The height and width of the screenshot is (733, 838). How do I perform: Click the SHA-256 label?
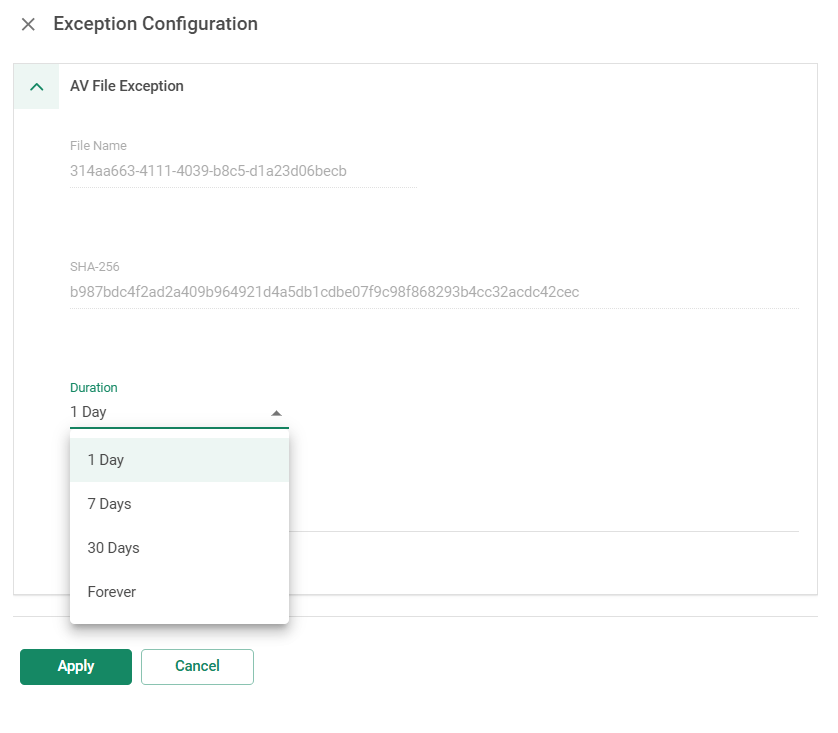[x=95, y=267]
